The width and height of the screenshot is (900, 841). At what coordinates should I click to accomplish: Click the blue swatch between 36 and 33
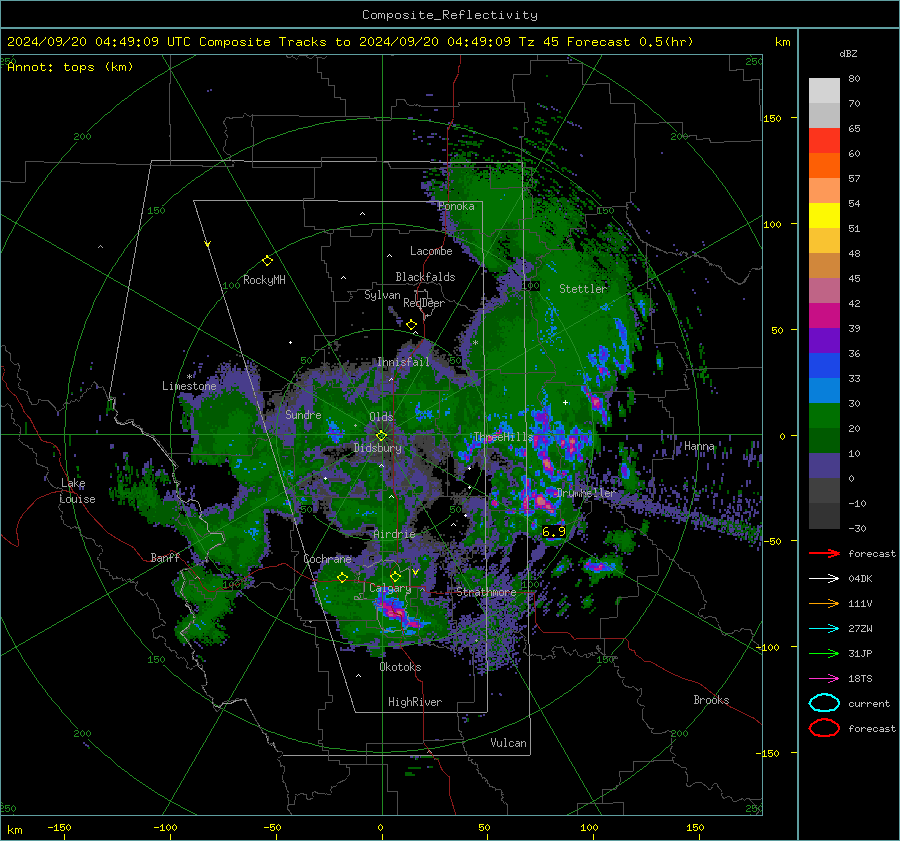(824, 366)
